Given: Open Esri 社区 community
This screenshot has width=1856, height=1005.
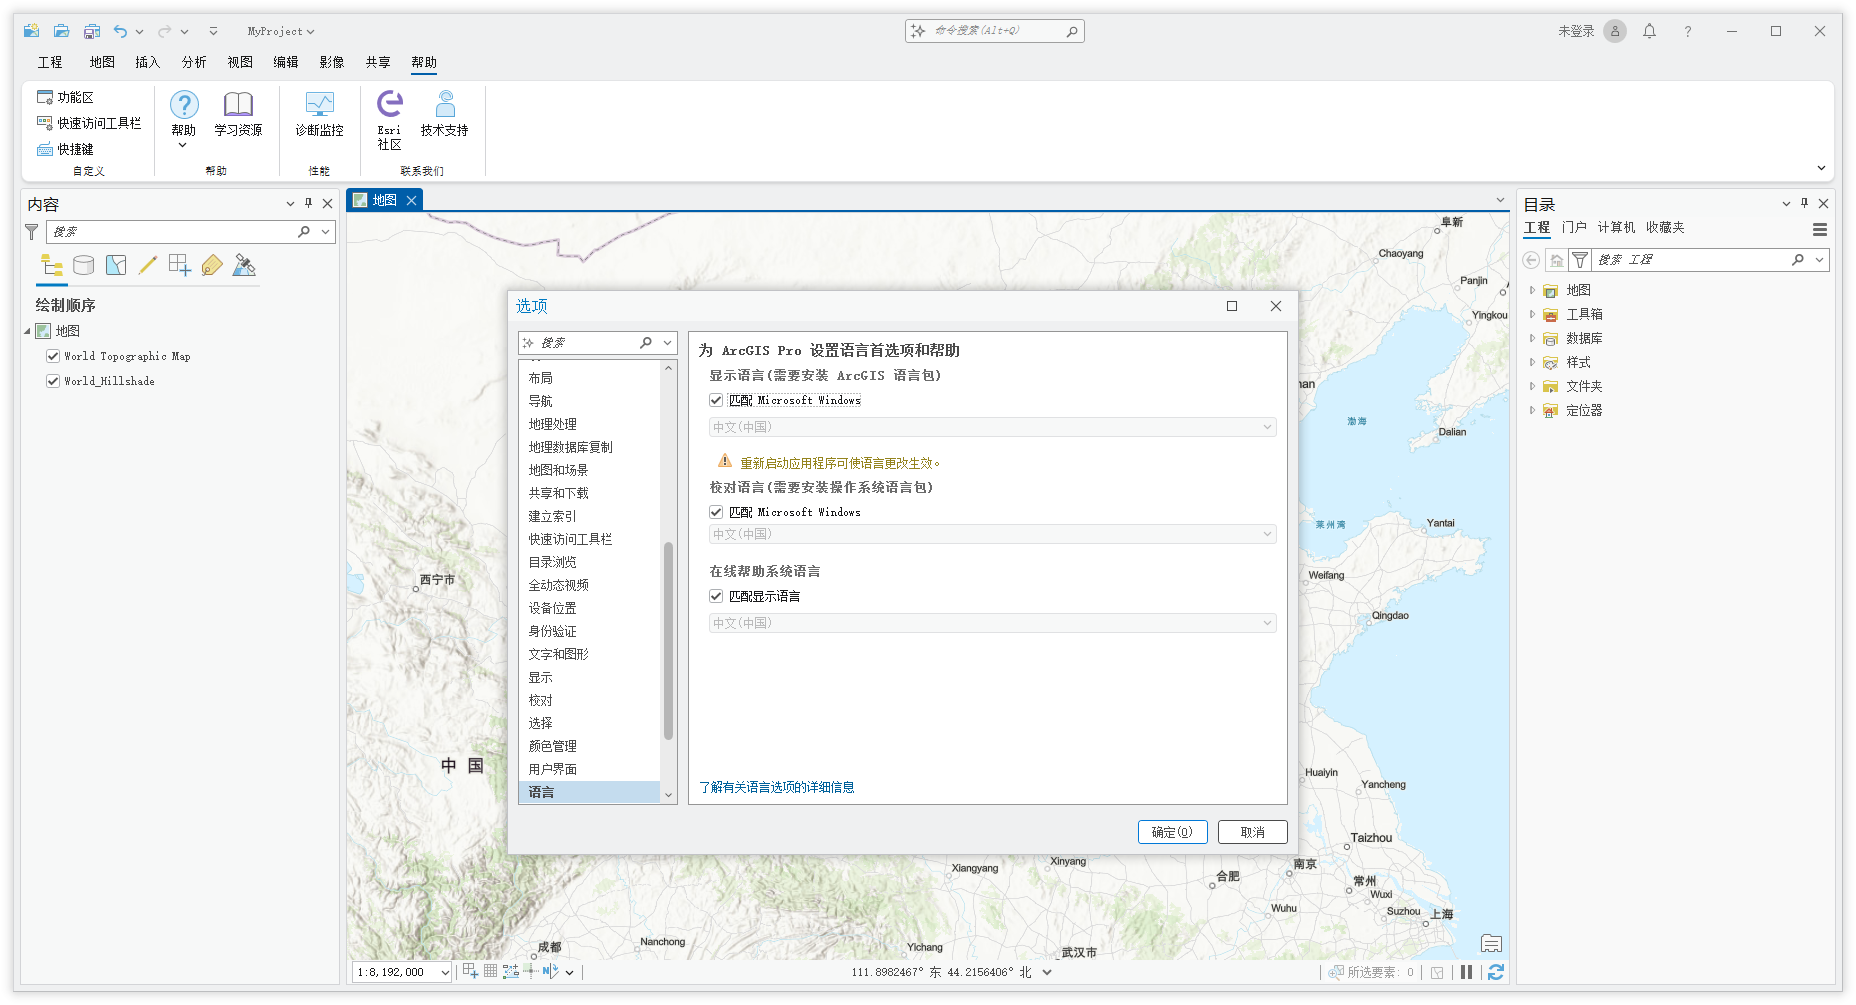Looking at the screenshot, I should [x=389, y=120].
